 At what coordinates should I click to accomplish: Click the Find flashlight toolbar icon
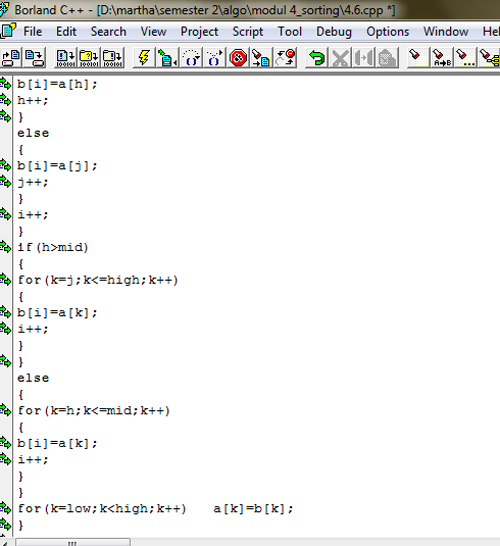click(x=418, y=57)
